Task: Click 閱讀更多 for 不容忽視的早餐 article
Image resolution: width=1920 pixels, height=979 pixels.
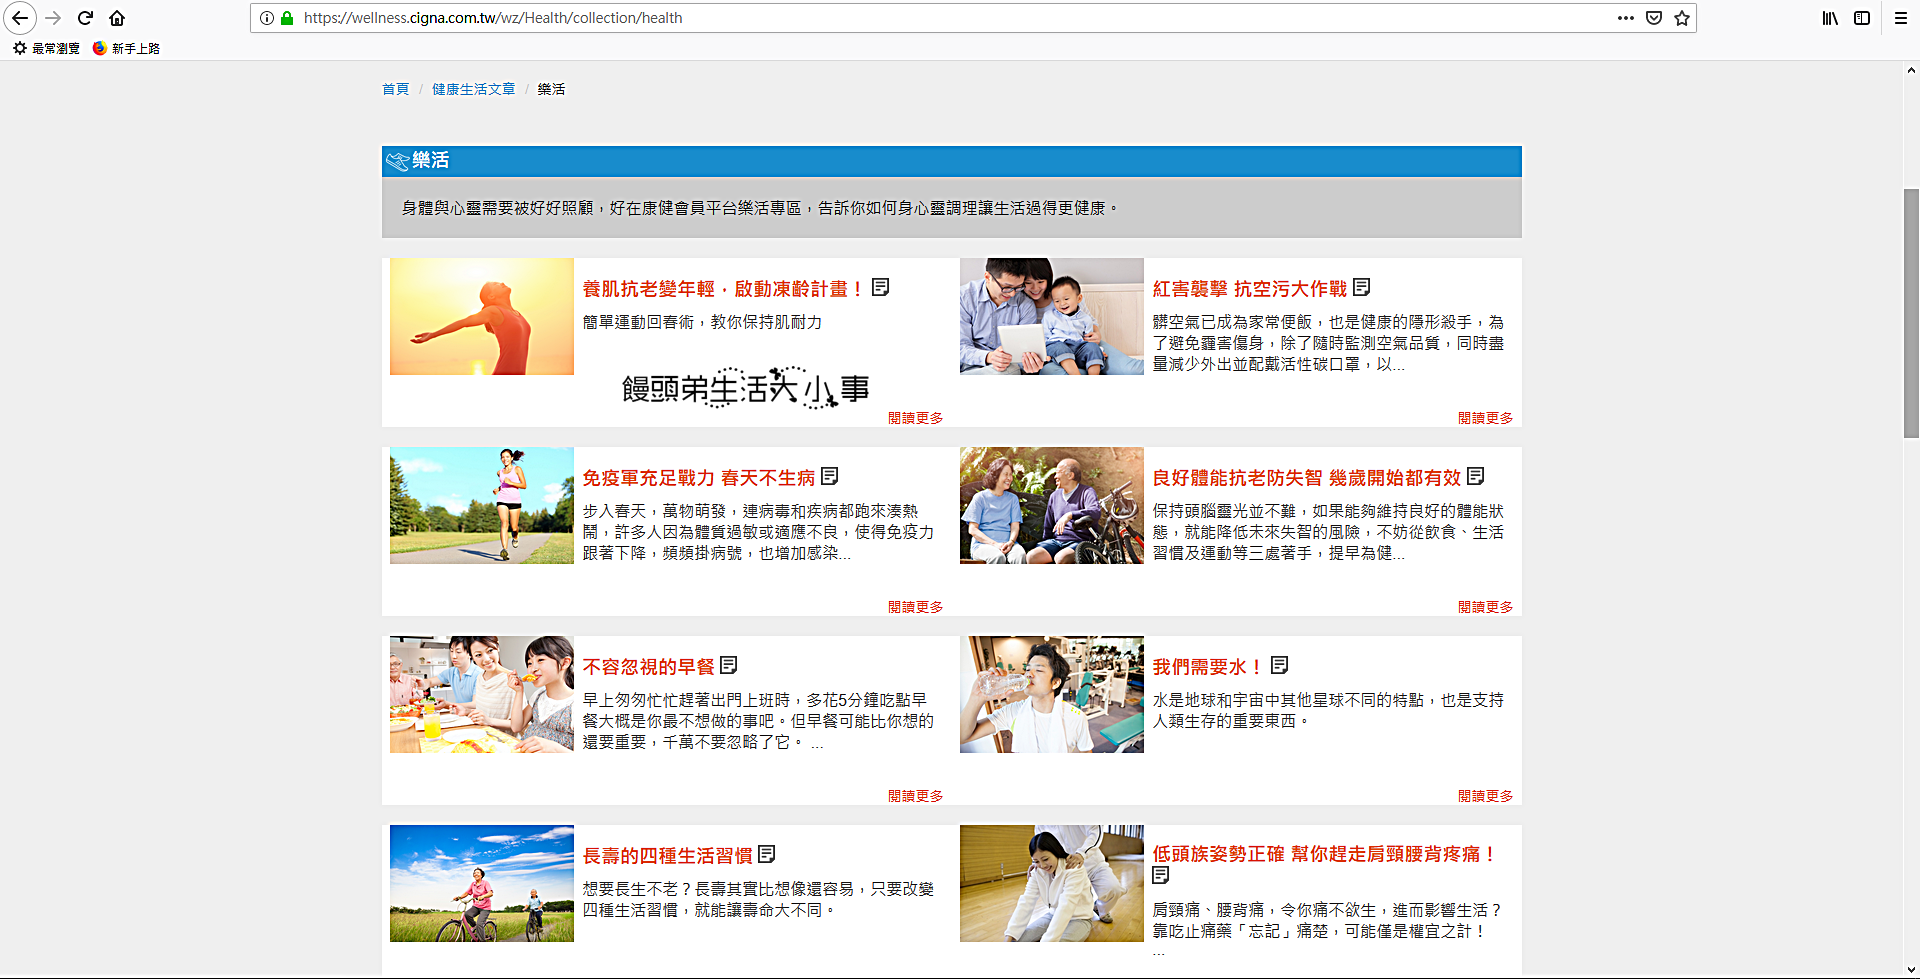Action: coord(915,796)
